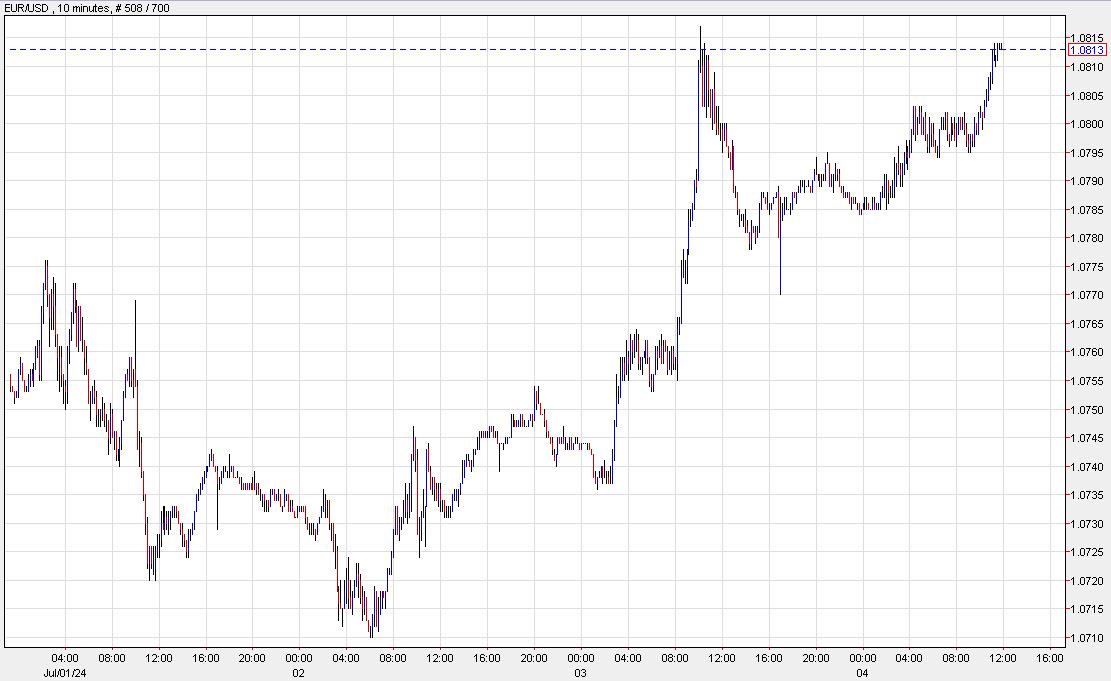1111x681 pixels.
Task: Select the 03 session date label
Action: [578, 672]
